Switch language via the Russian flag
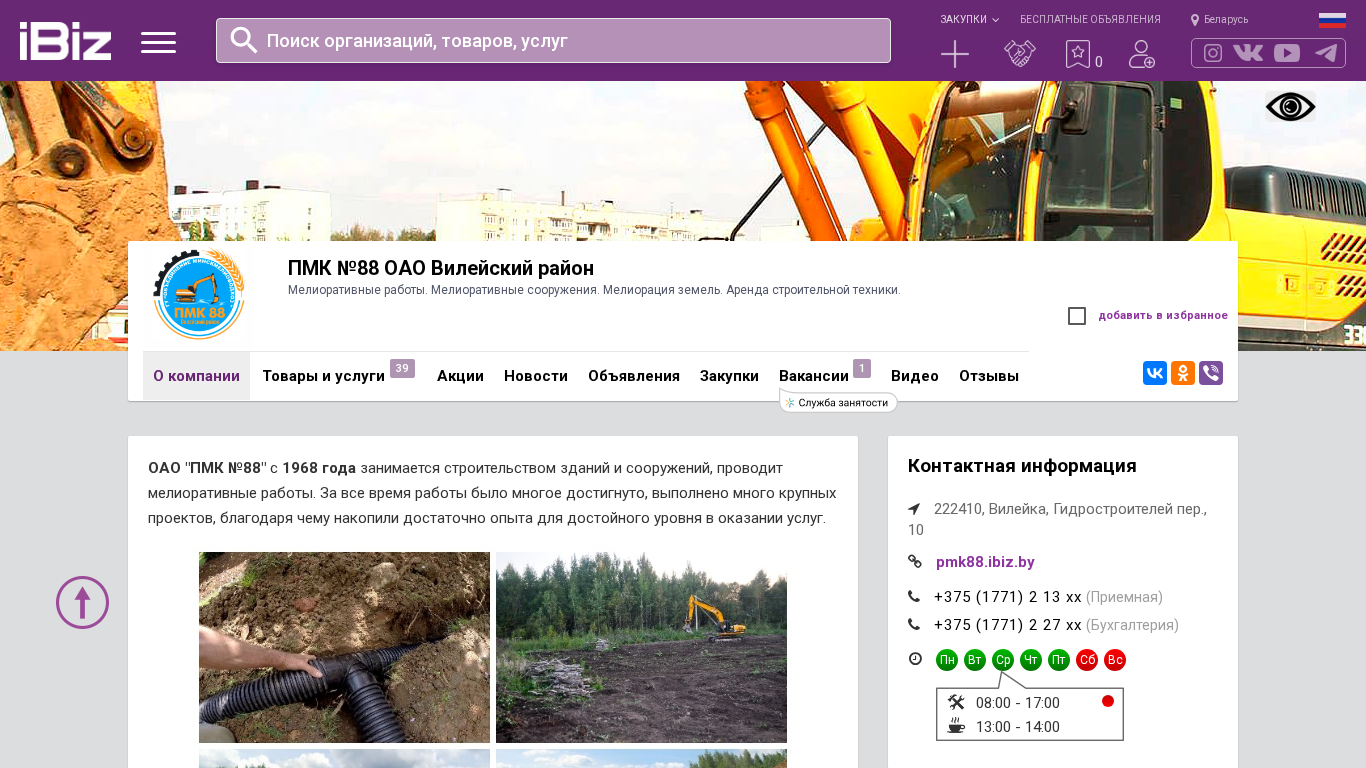Screen dimensions: 1366x768 pyautogui.click(x=1332, y=20)
